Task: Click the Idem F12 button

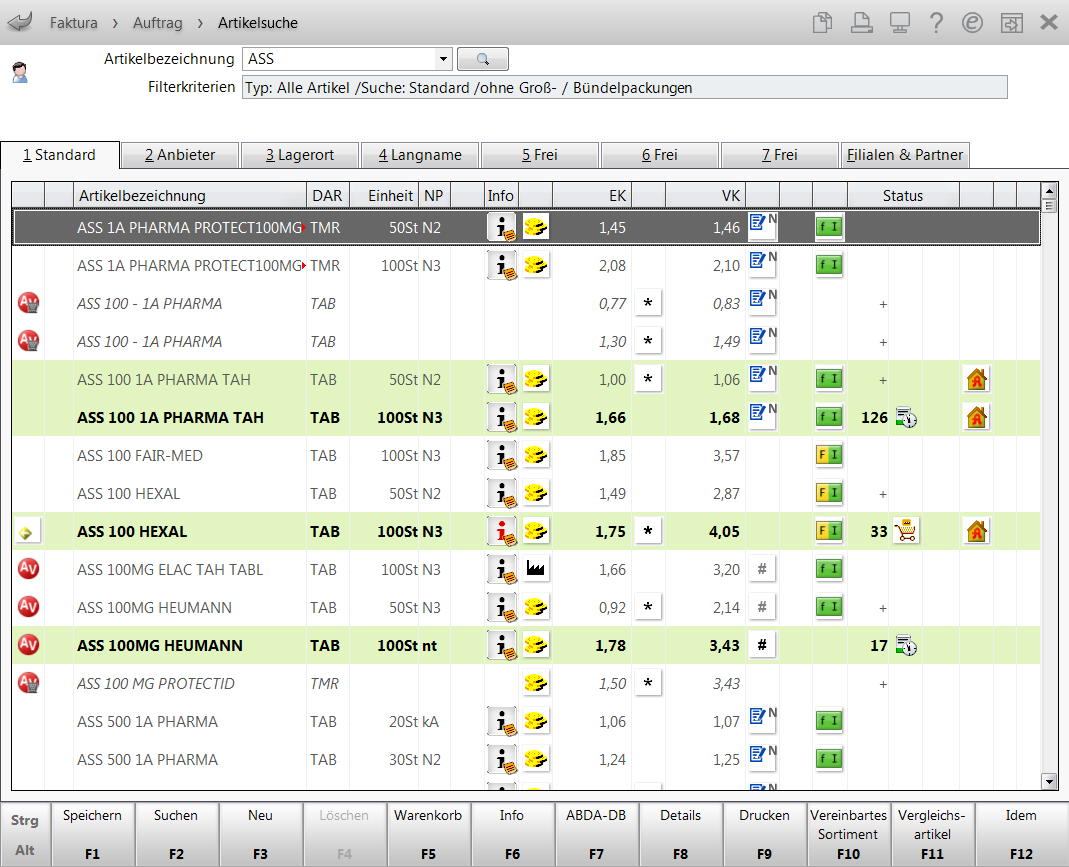Action: (x=1021, y=834)
